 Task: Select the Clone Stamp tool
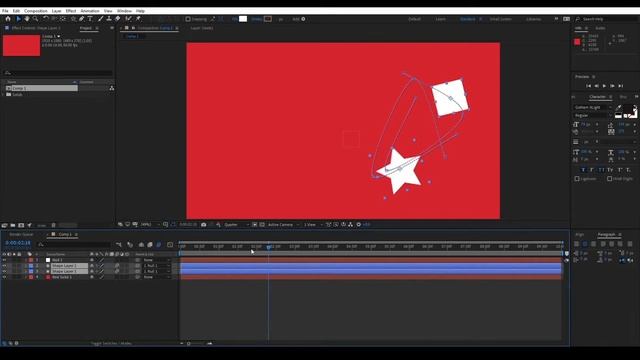[x=109, y=19]
